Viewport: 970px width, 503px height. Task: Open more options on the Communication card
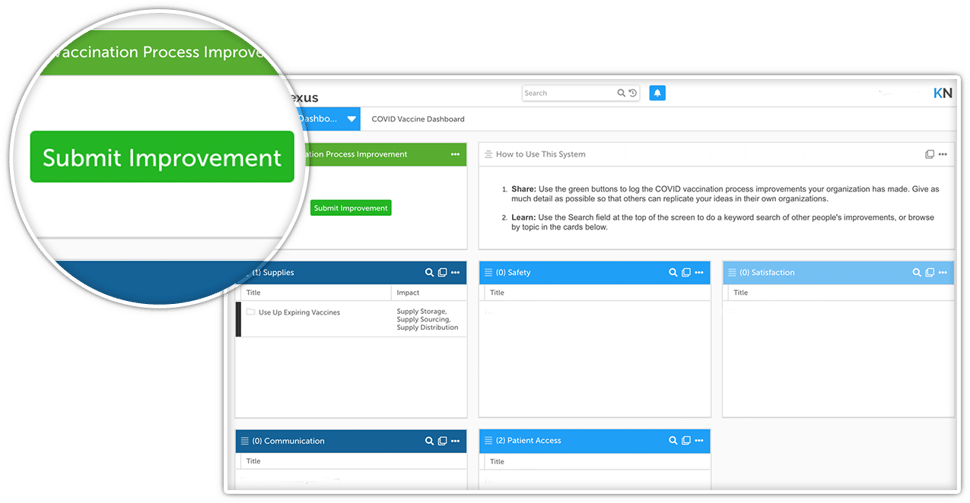455,441
